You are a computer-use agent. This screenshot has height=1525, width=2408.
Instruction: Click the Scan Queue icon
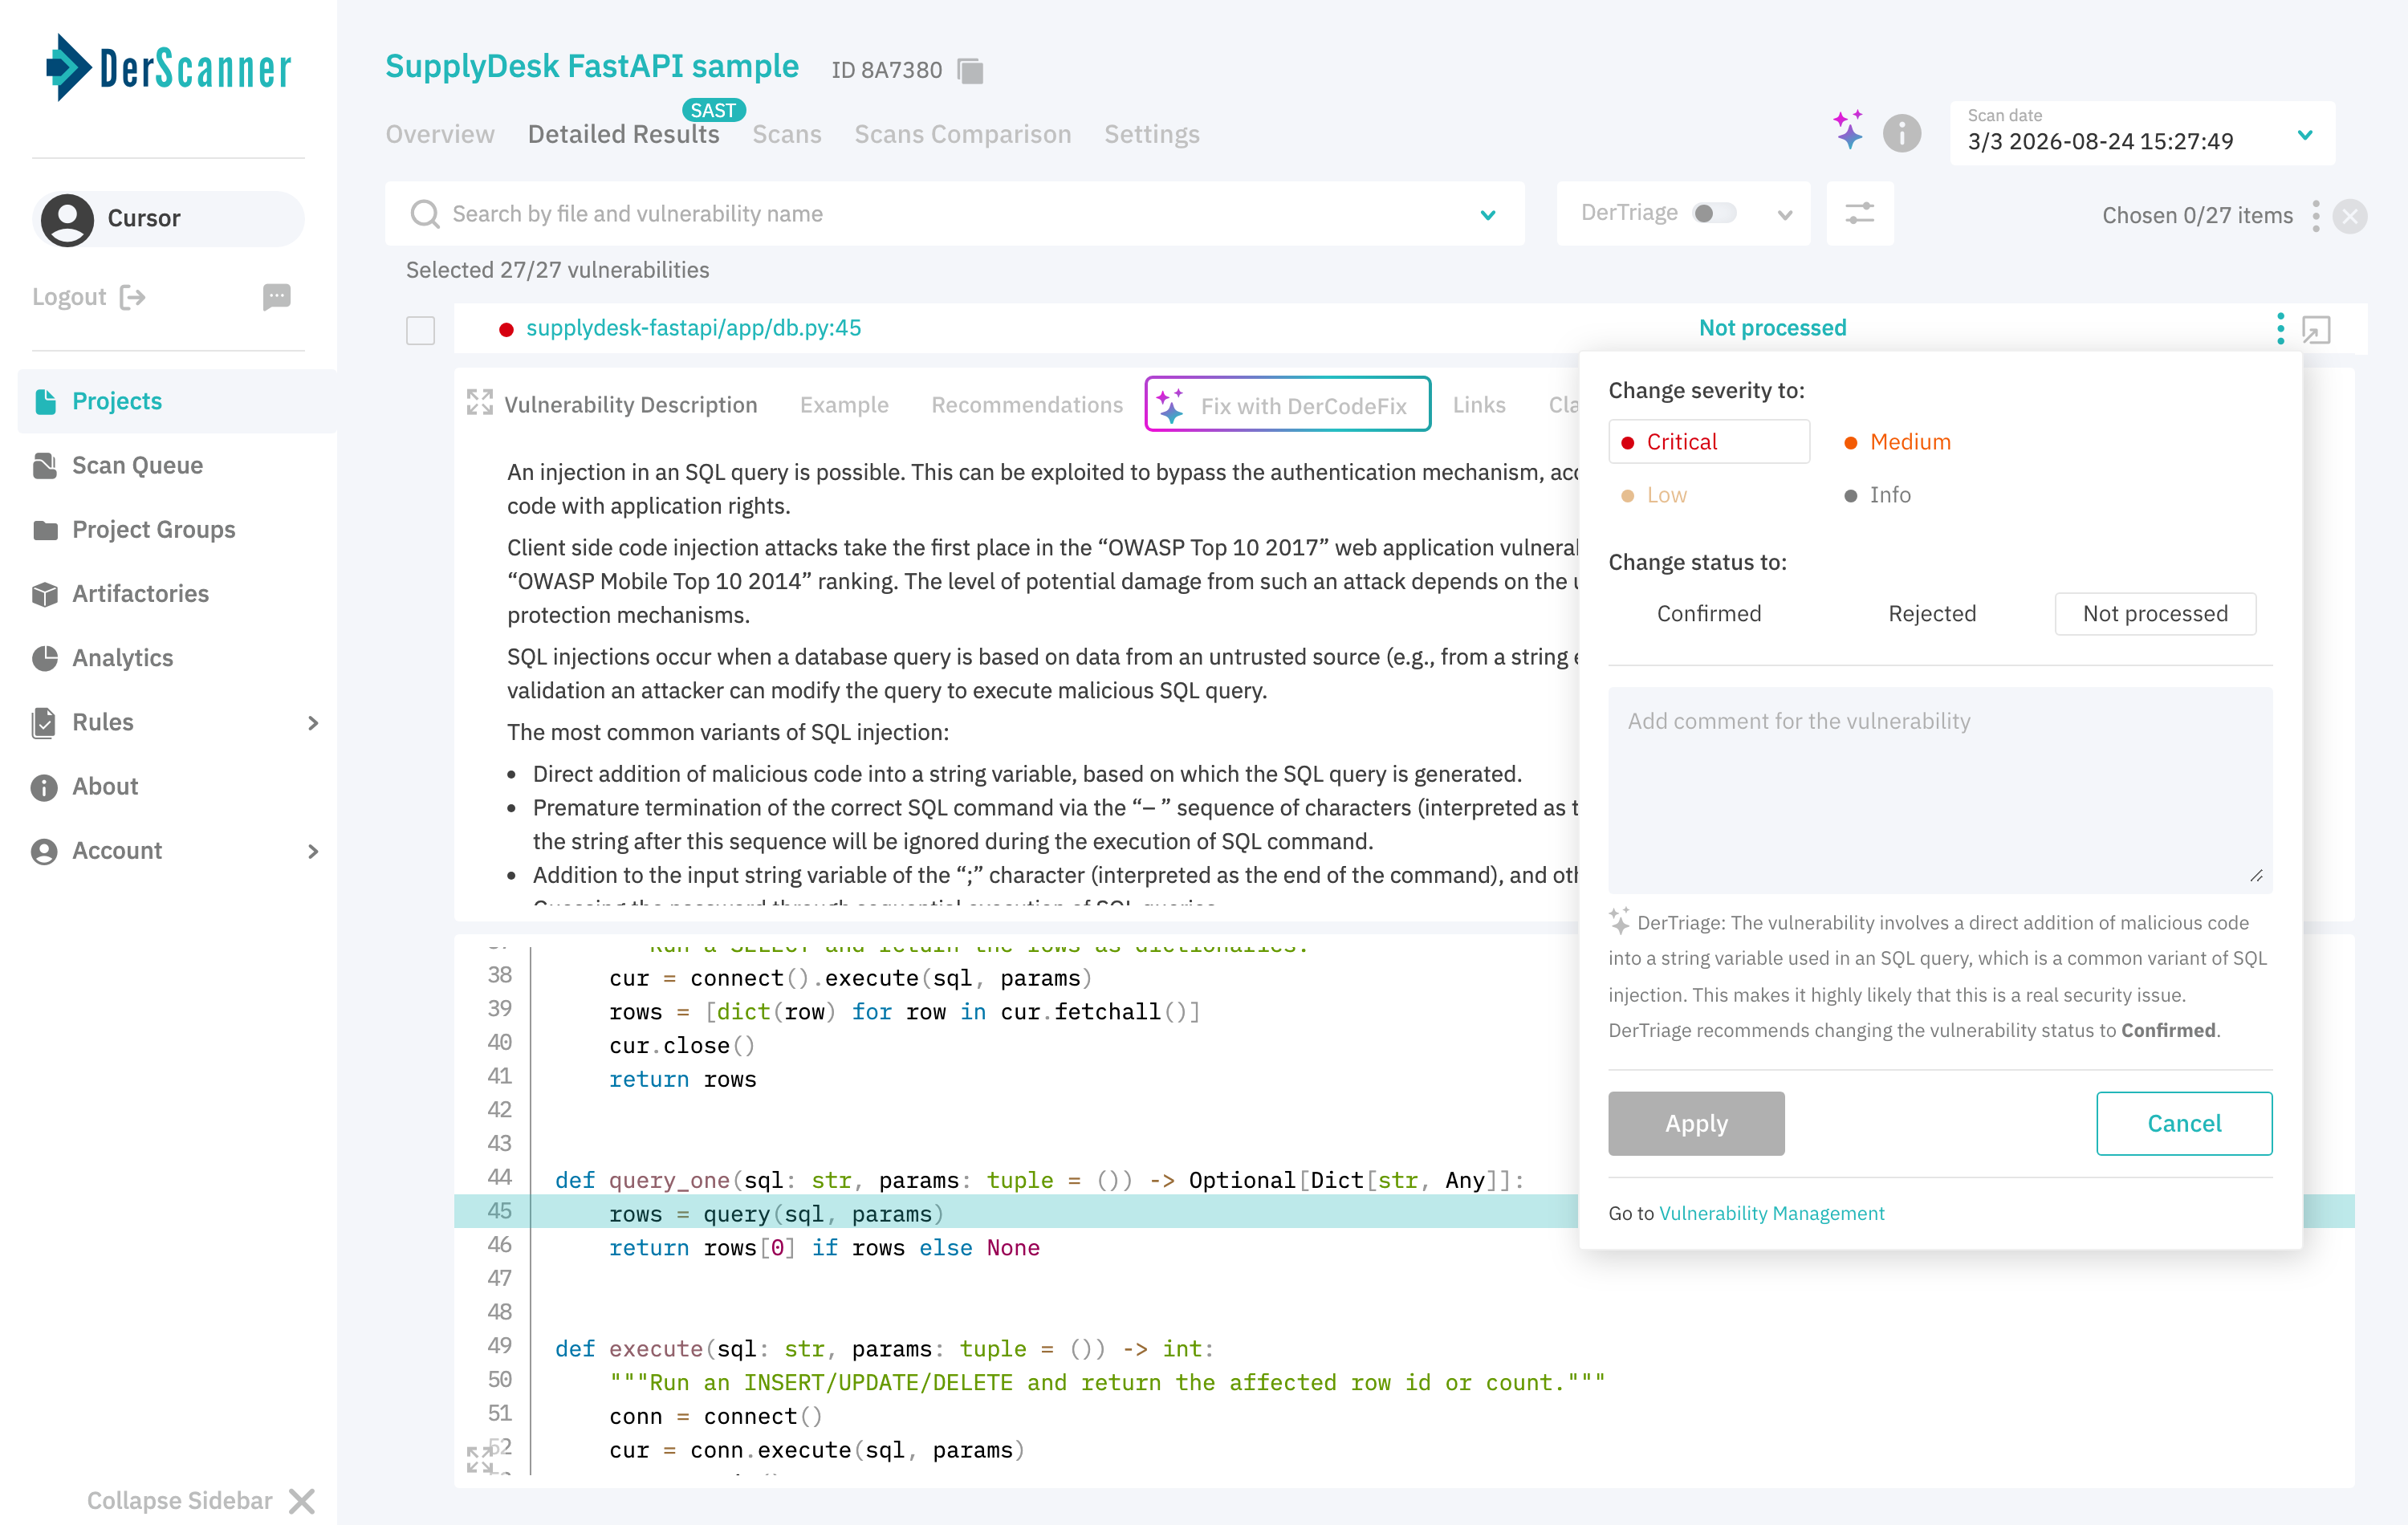(x=45, y=465)
